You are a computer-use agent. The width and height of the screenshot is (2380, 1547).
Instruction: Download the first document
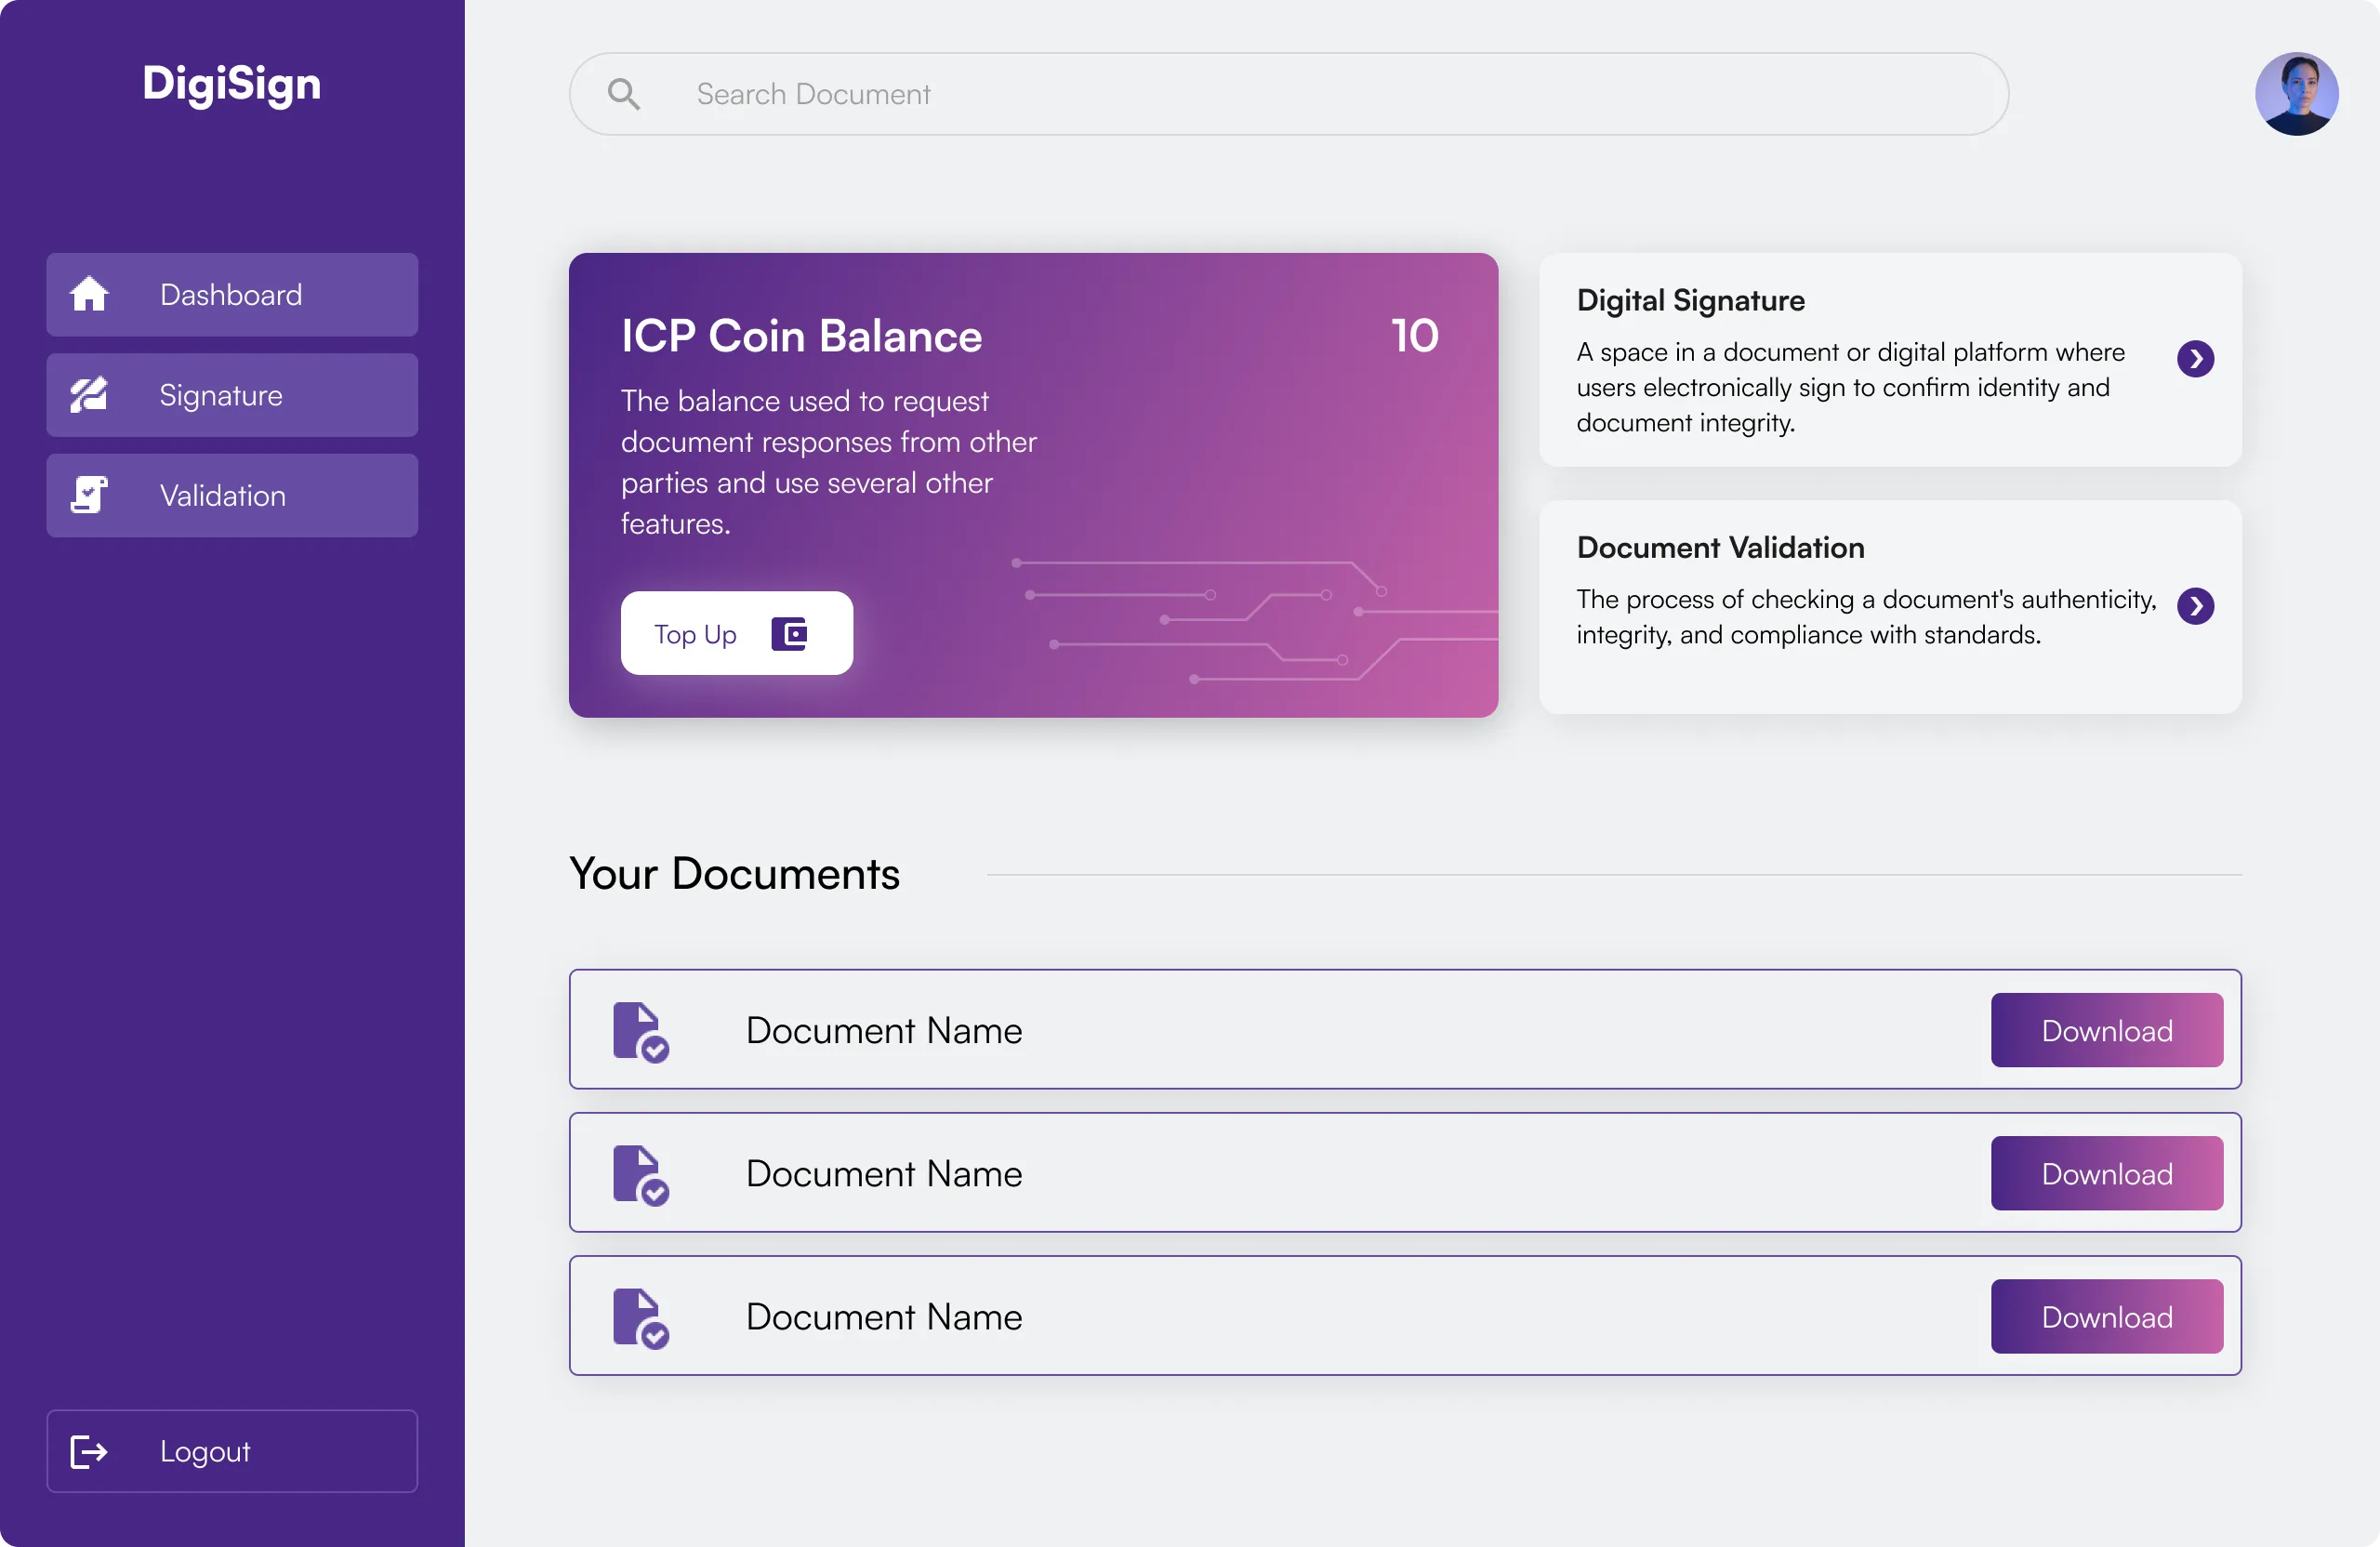2106,1030
